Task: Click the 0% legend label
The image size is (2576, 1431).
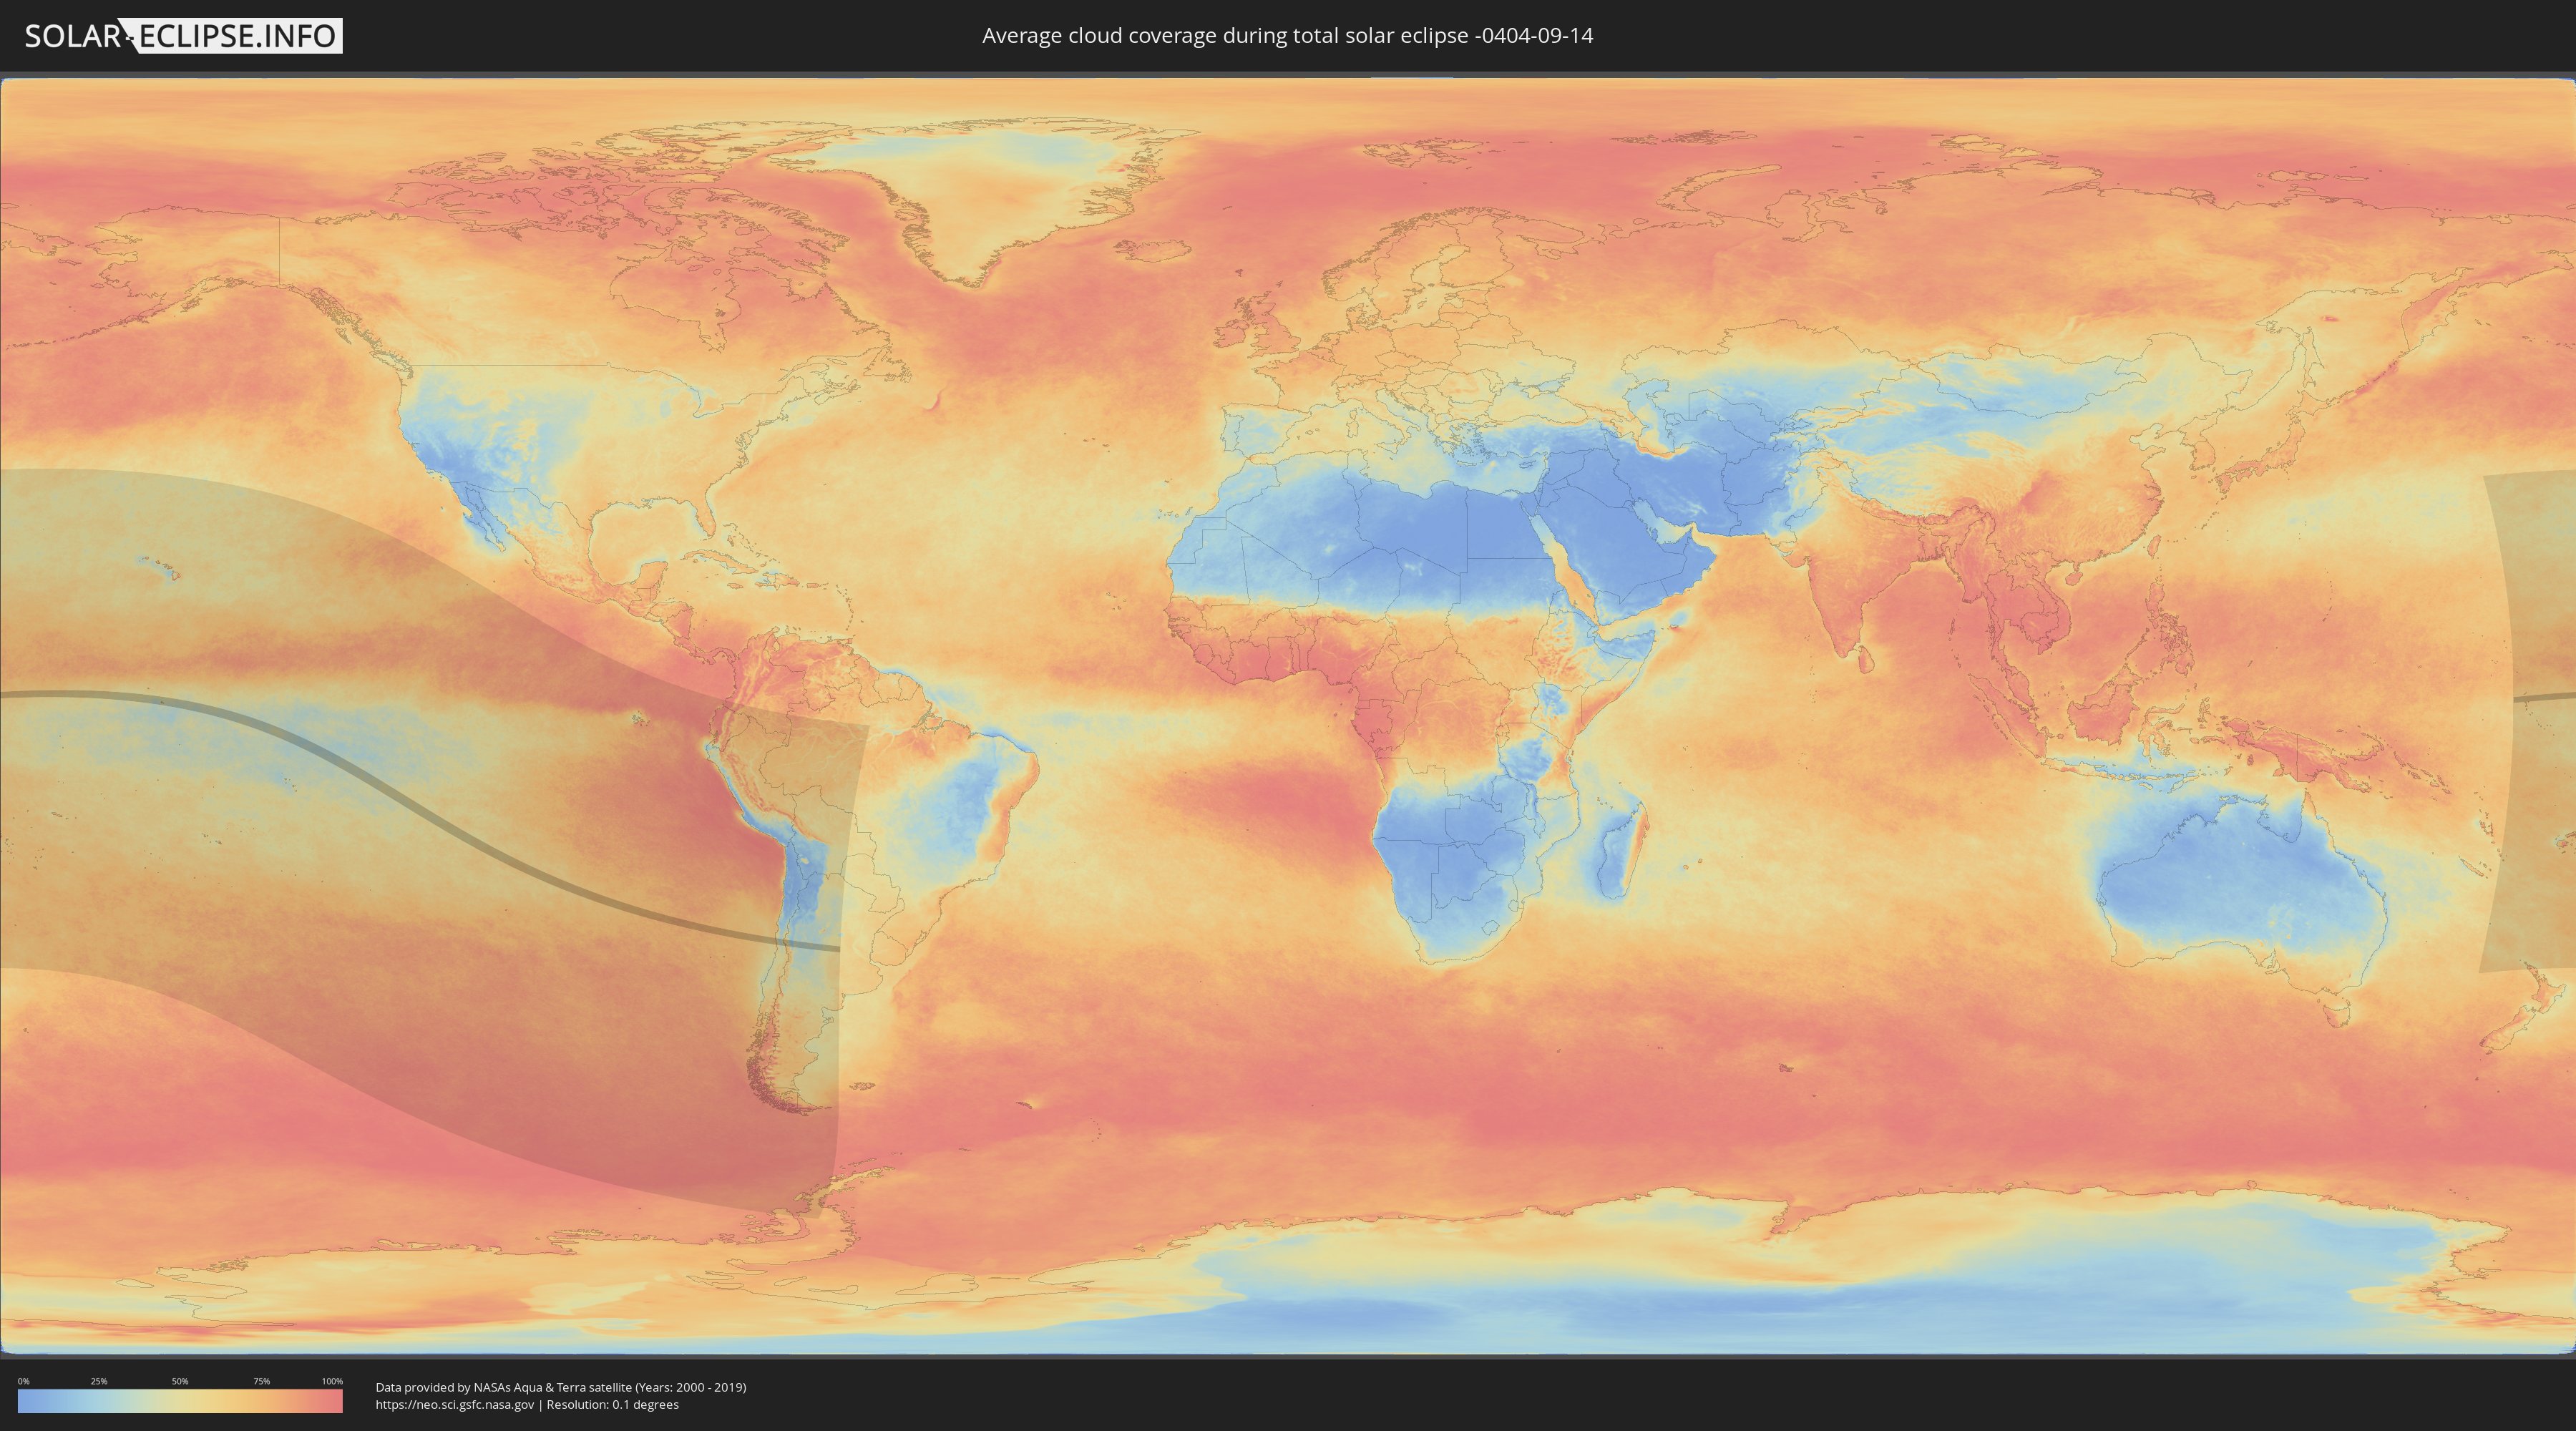Action: coord(23,1381)
